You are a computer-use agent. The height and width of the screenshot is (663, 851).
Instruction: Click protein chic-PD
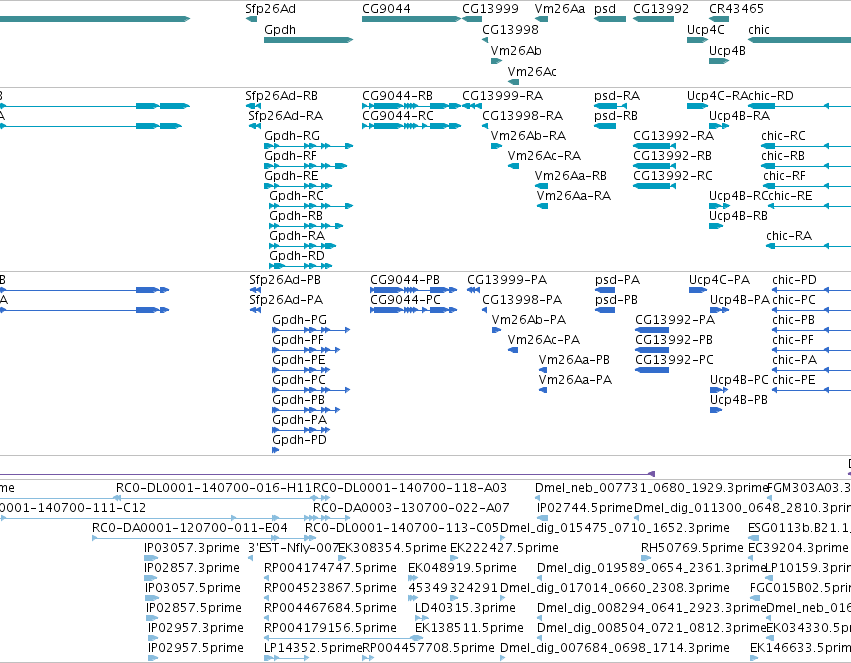pyautogui.click(x=795, y=280)
